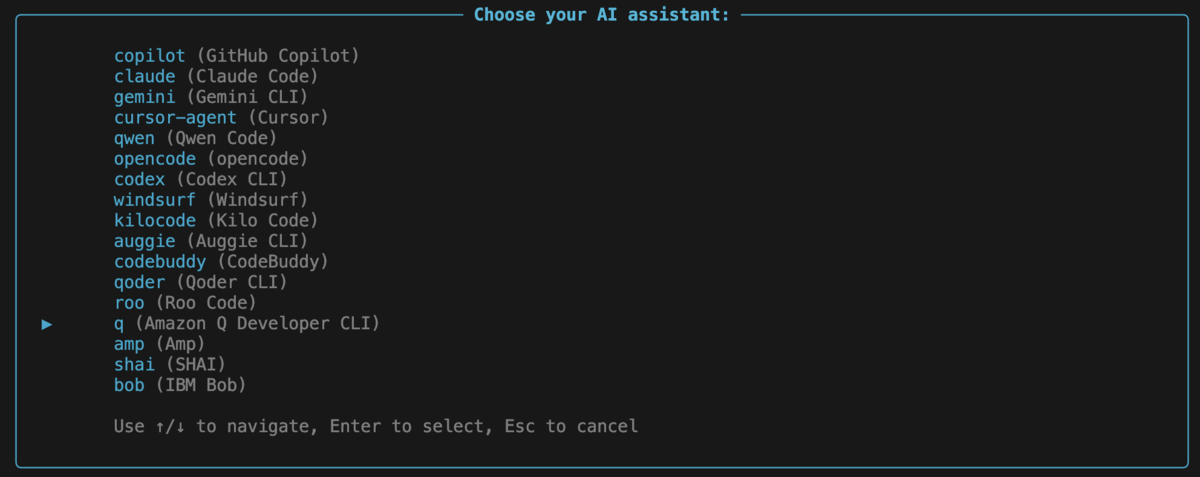Click the navigation hint text at bottom

(x=376, y=426)
